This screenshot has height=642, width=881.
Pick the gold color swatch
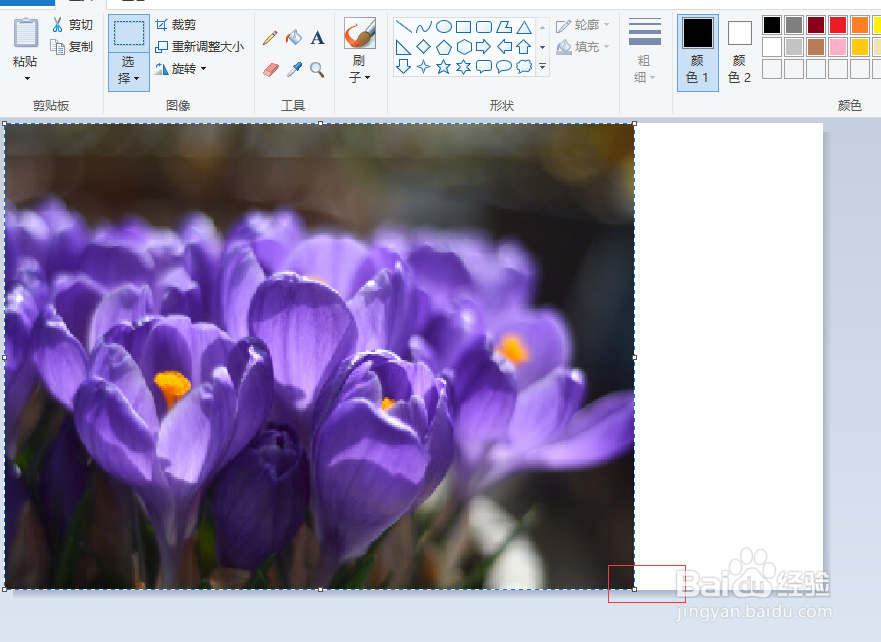[x=860, y=47]
